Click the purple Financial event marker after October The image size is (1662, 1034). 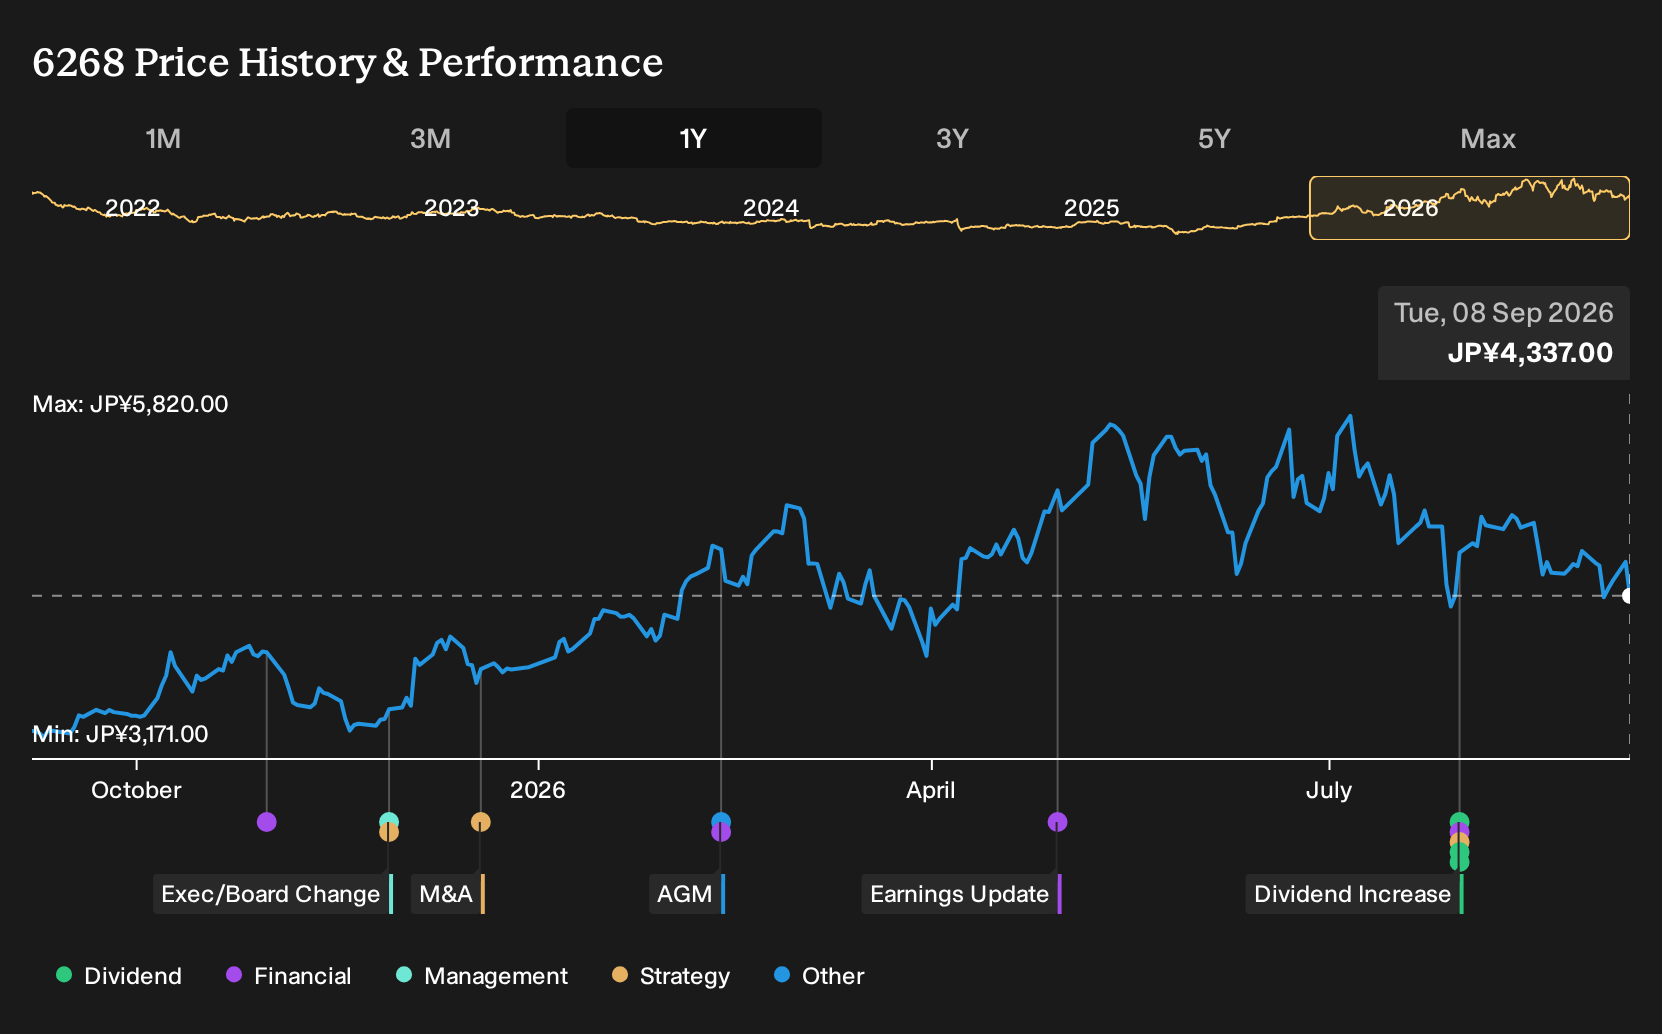click(x=266, y=822)
